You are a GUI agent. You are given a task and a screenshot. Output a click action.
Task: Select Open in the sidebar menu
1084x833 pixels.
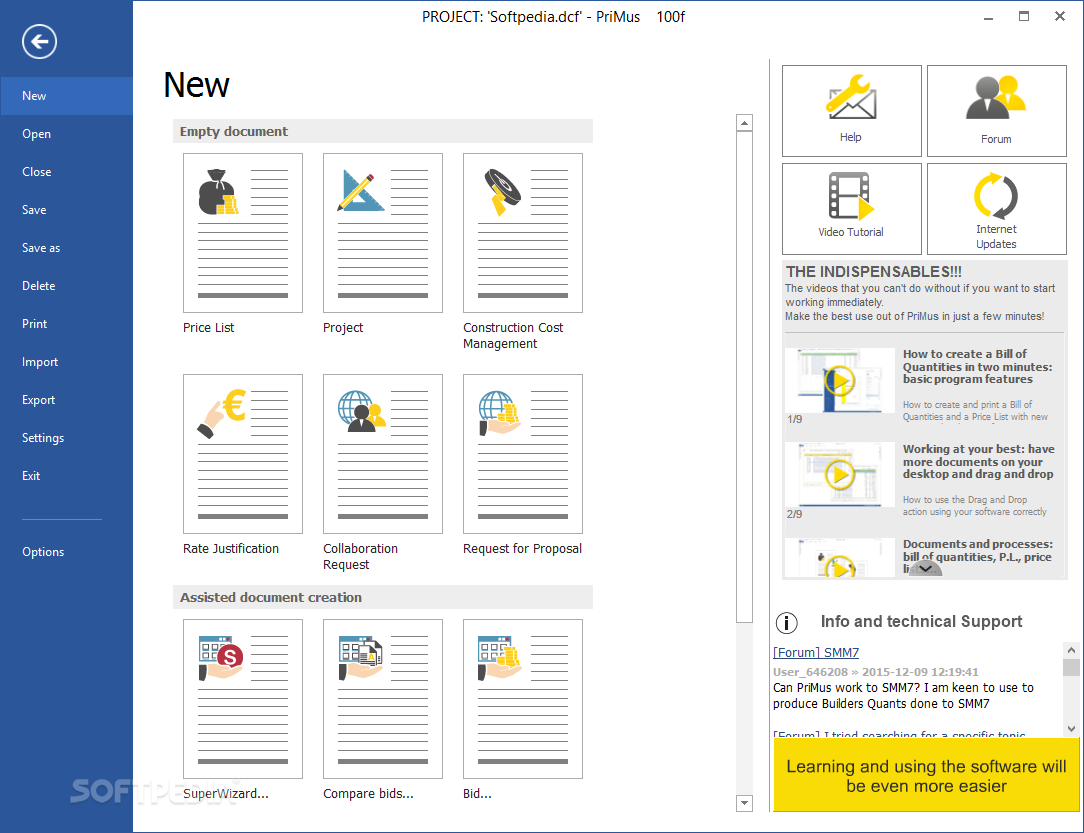point(66,134)
